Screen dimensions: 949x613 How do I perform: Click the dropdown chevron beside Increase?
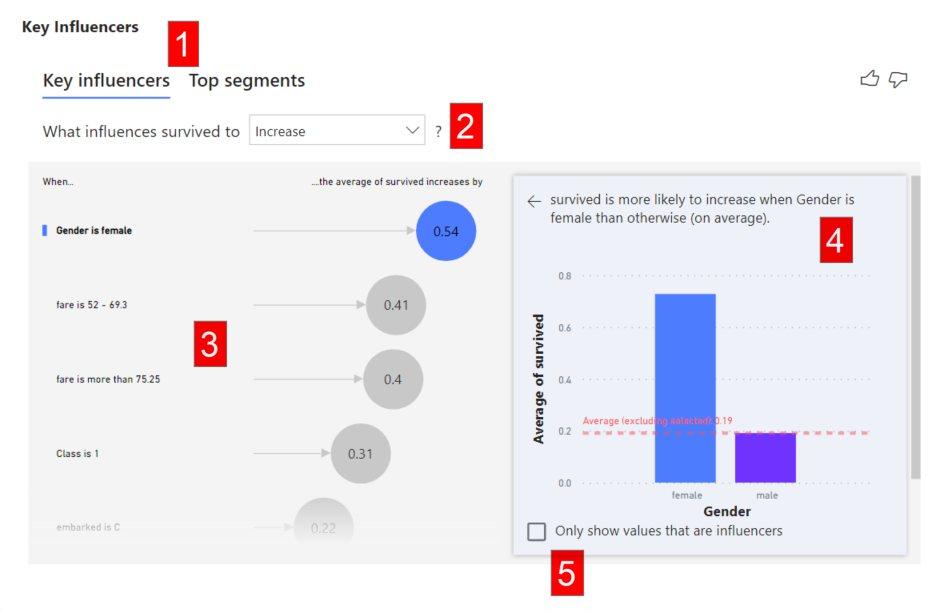click(412, 130)
